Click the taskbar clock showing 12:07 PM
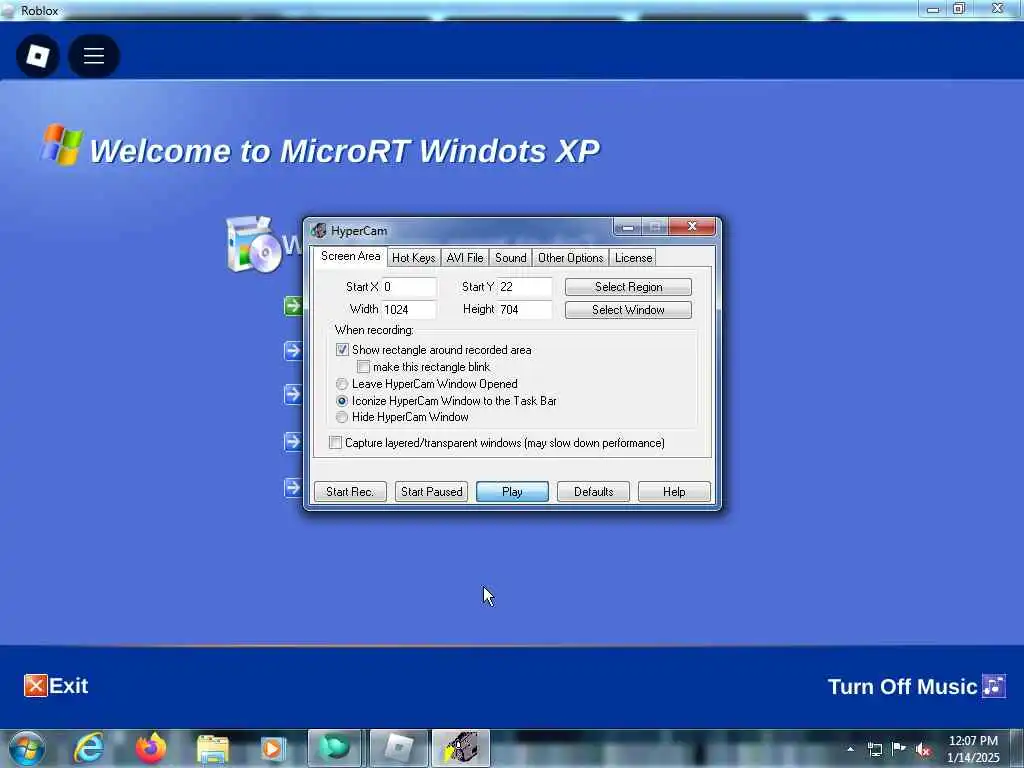This screenshot has height=768, width=1024. (x=973, y=749)
